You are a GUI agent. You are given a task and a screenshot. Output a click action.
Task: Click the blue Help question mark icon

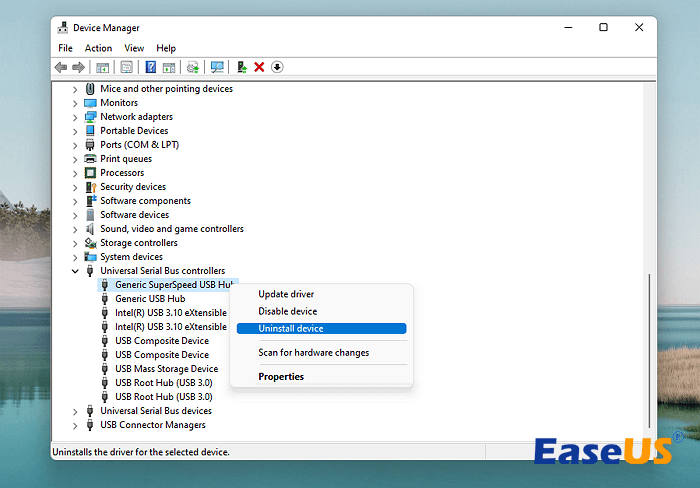151,67
